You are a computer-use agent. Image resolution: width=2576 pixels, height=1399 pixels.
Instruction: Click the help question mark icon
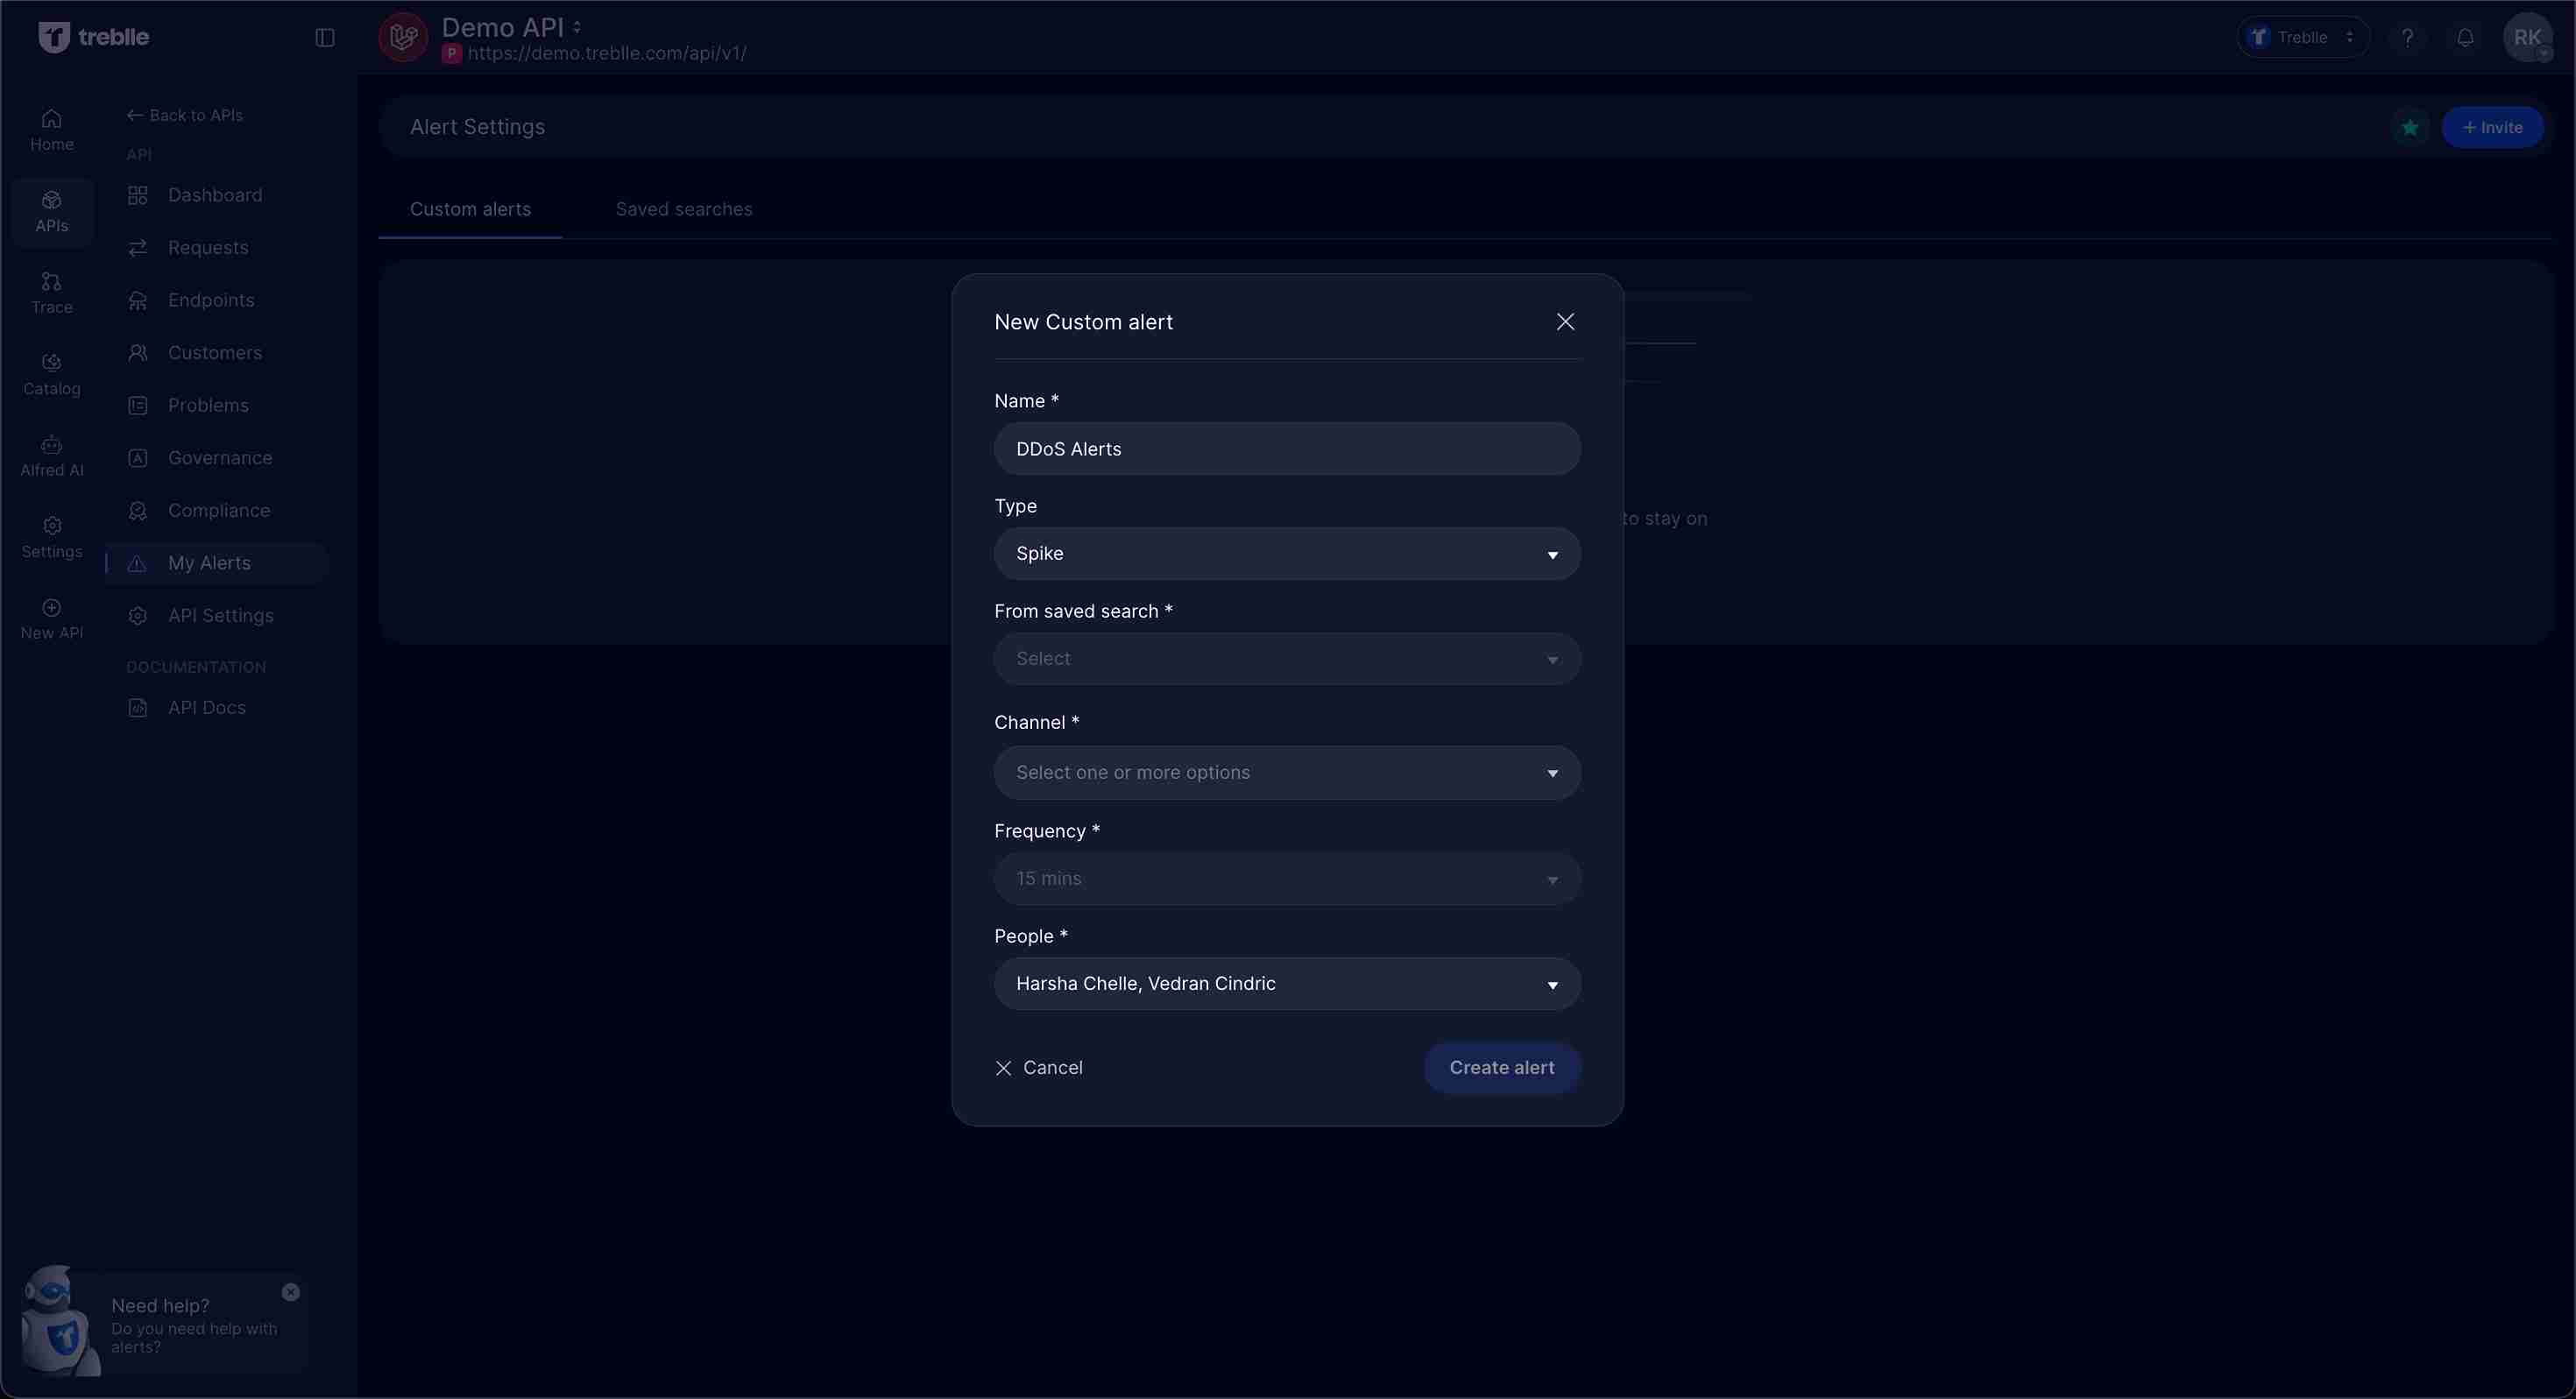coord(2408,37)
